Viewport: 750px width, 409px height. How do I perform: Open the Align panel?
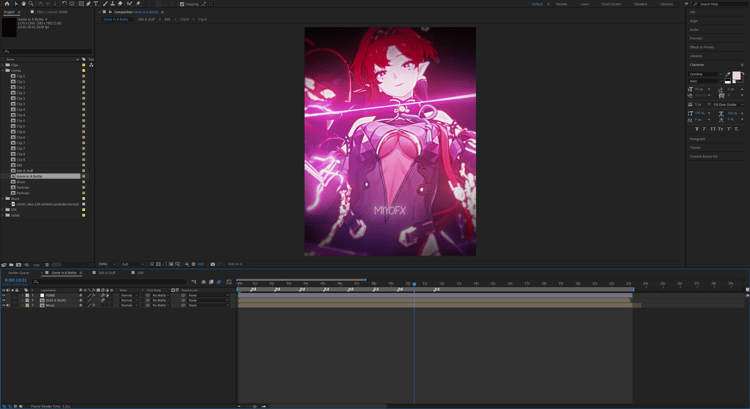click(694, 21)
